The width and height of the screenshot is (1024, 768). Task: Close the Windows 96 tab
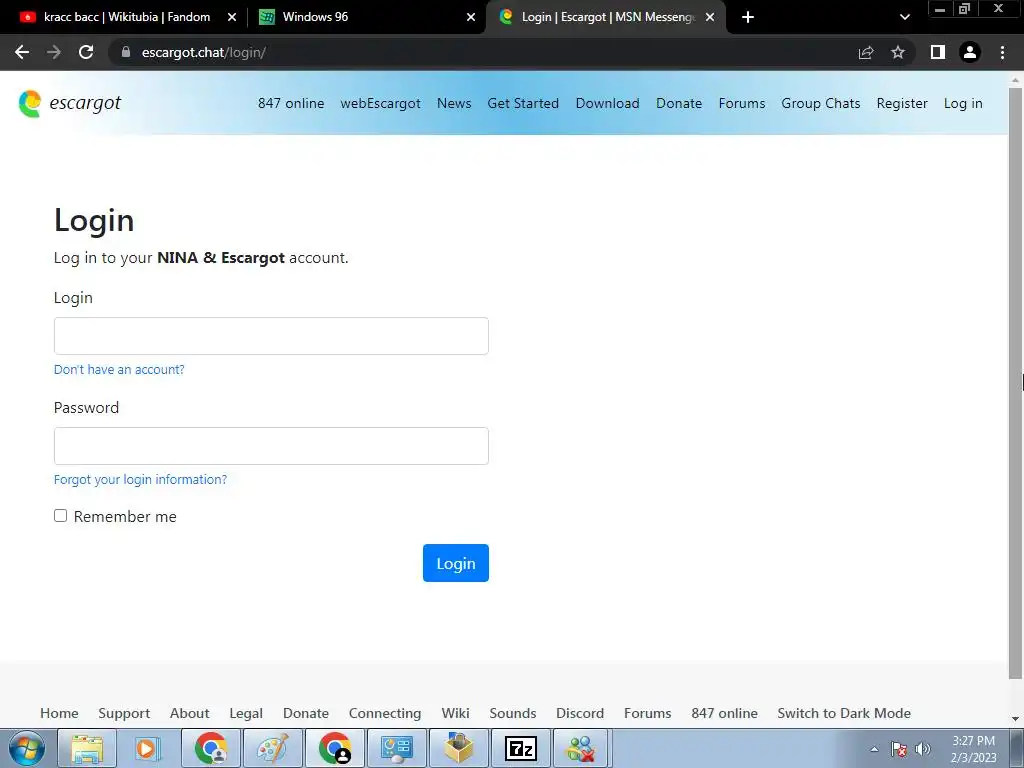click(471, 17)
